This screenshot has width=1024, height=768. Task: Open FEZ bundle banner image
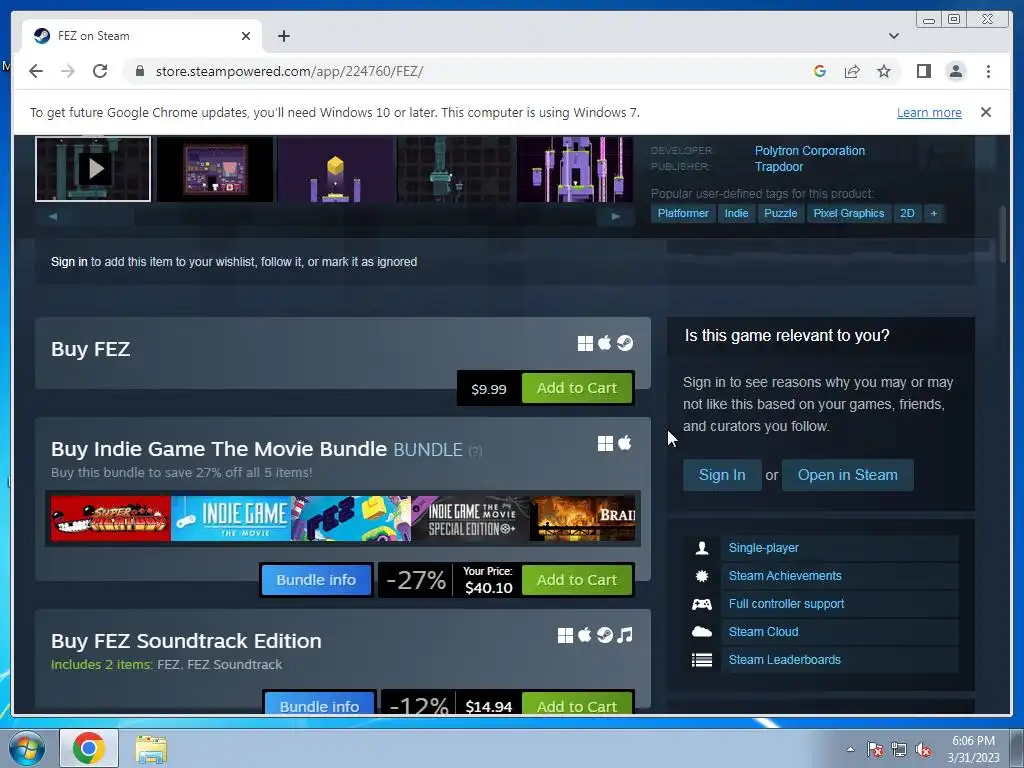point(351,519)
